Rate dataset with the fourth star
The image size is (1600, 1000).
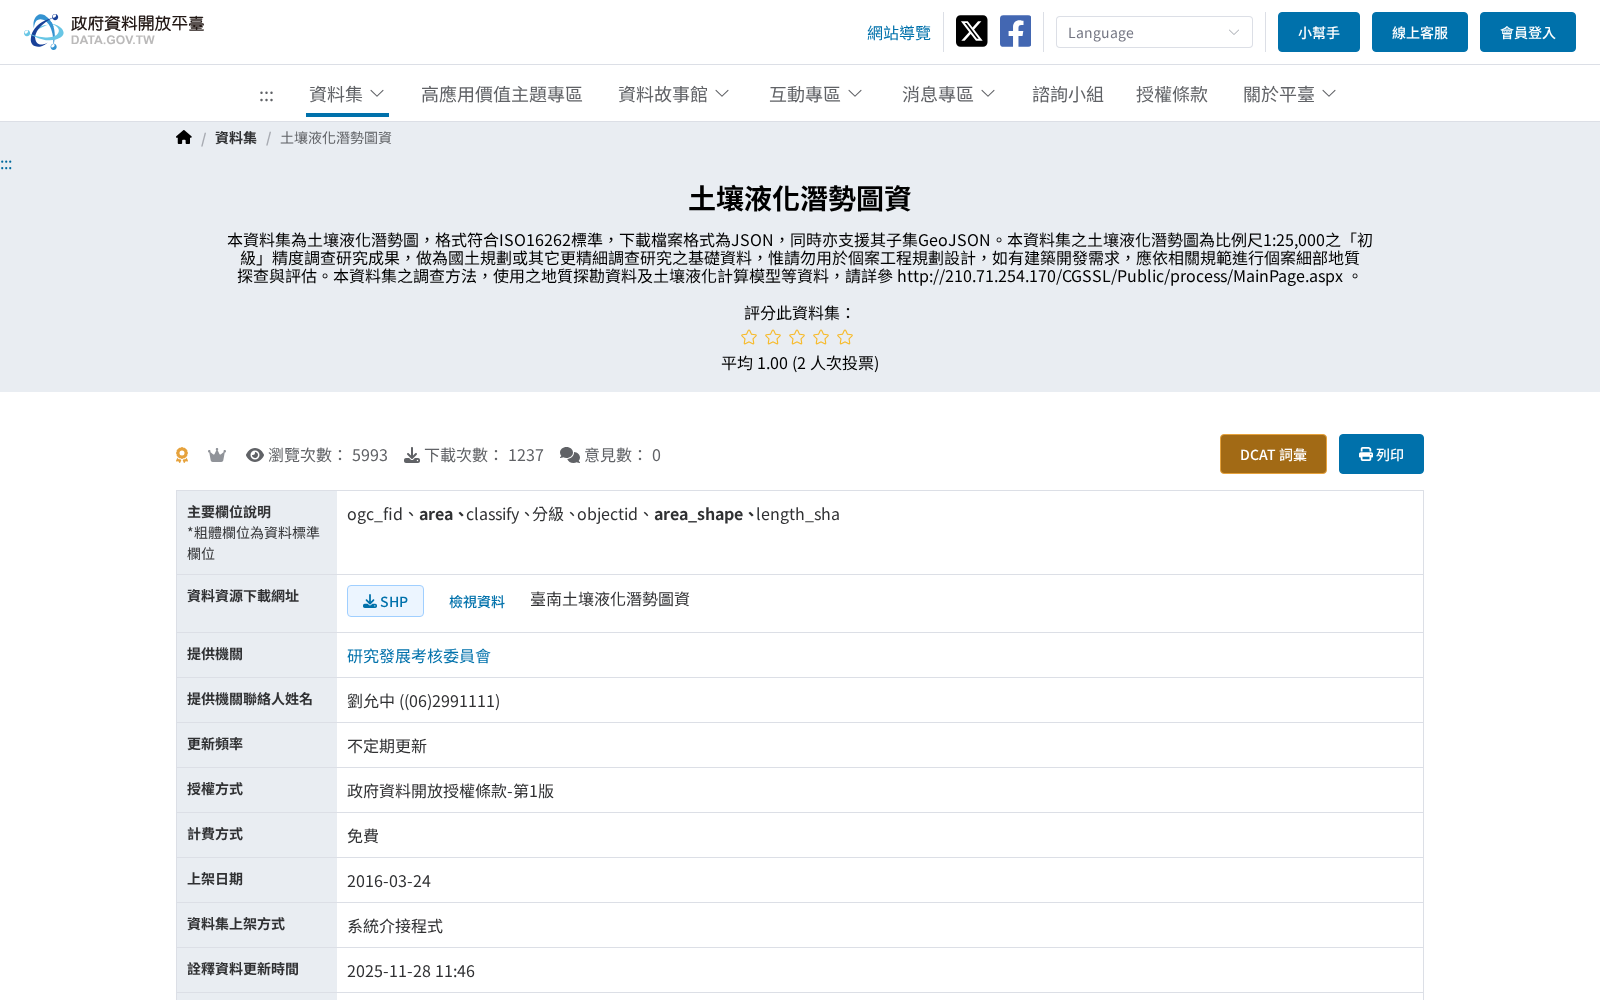click(821, 337)
